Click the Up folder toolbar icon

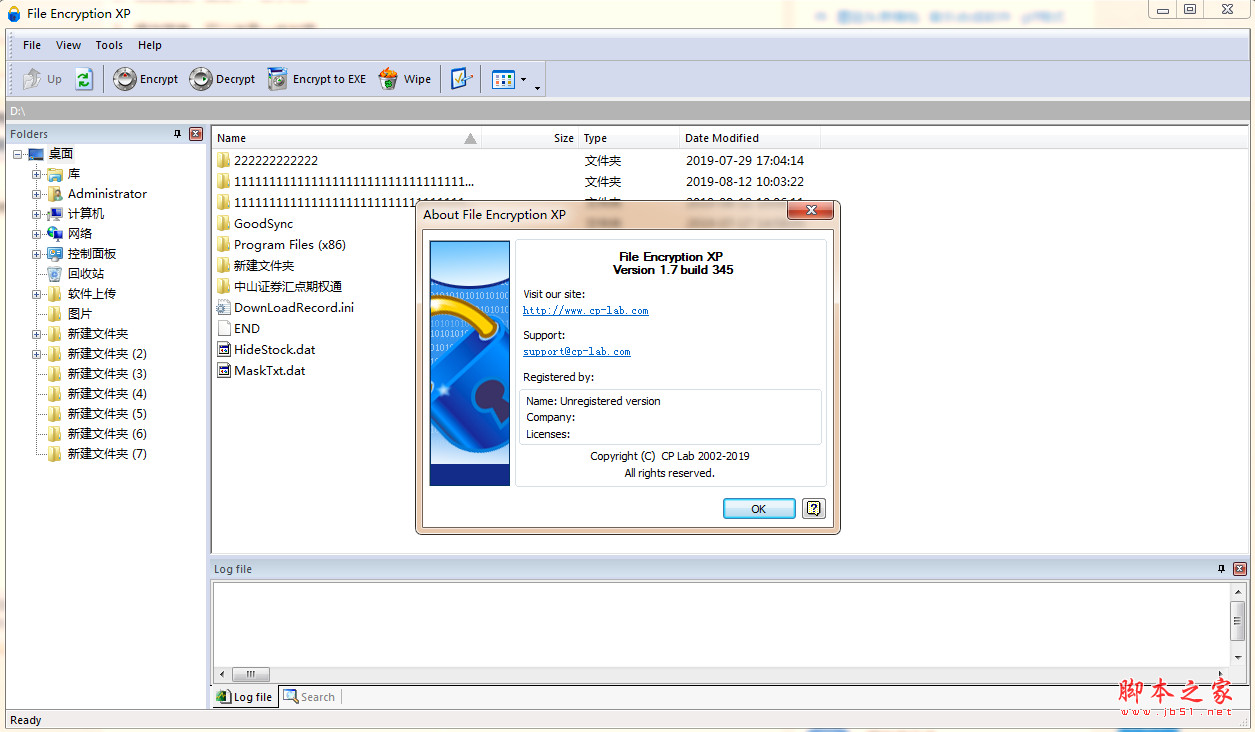point(33,79)
